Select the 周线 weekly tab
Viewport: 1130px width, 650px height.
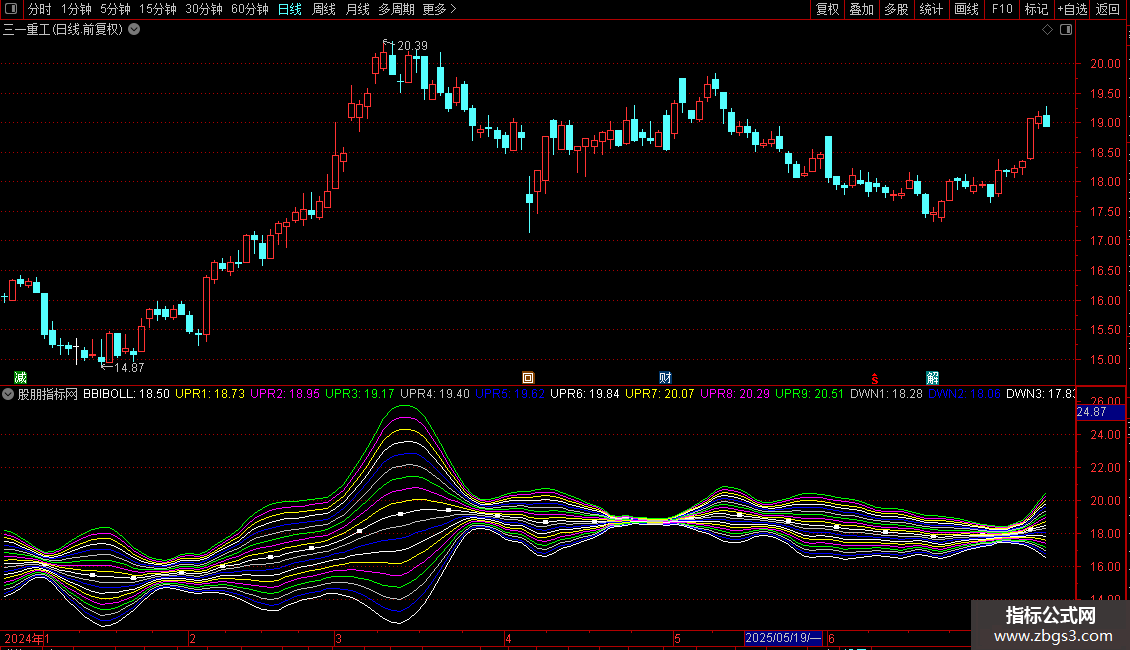[x=324, y=9]
